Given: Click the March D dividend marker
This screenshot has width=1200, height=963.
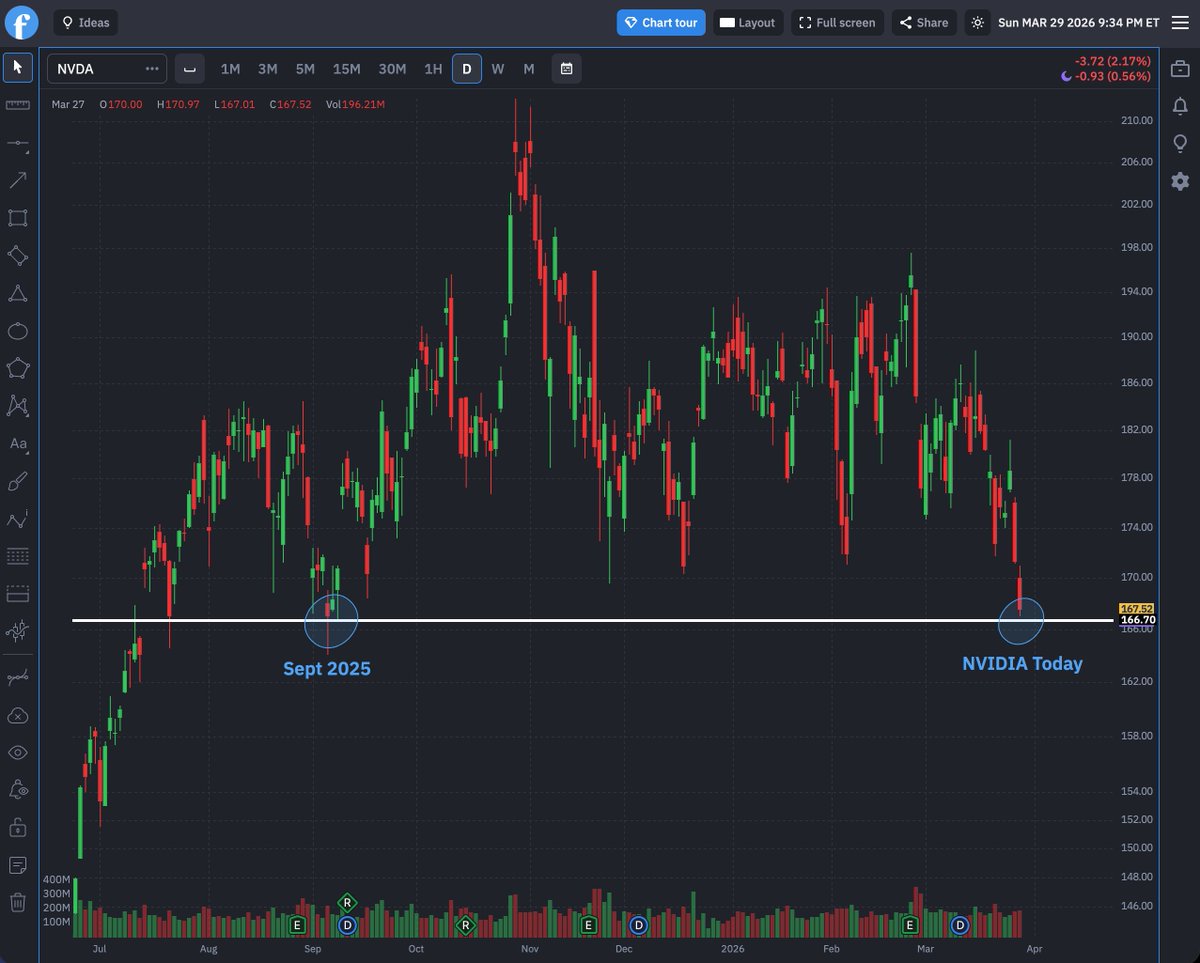Looking at the screenshot, I should pos(960,926).
